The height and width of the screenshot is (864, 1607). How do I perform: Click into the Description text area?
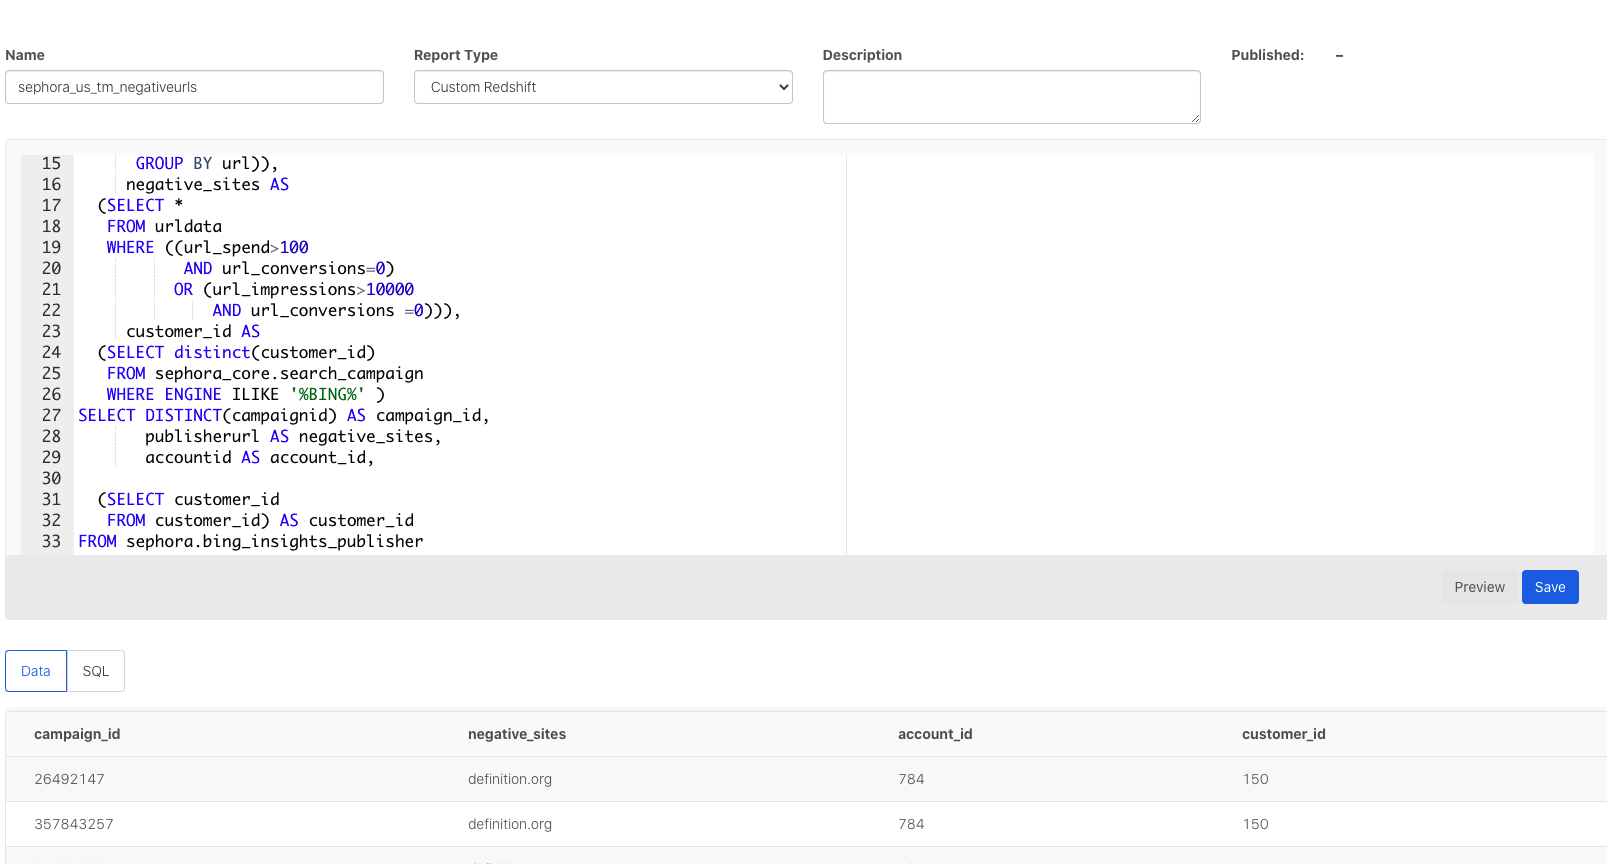tap(1011, 97)
